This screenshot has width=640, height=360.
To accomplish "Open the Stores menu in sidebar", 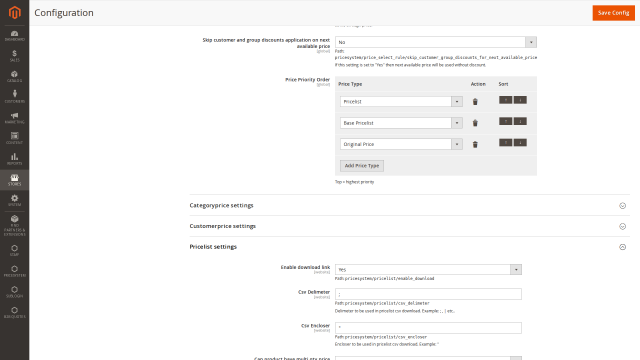I will pos(14,180).
